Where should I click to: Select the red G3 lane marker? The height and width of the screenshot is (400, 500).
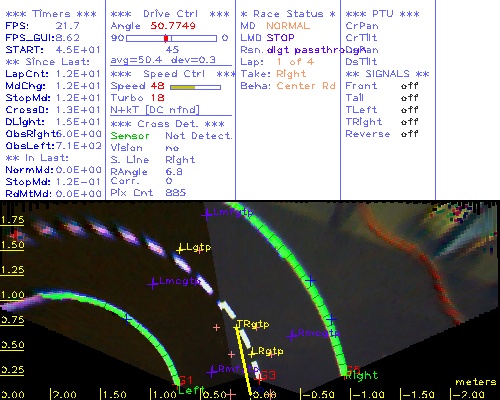[268, 375]
